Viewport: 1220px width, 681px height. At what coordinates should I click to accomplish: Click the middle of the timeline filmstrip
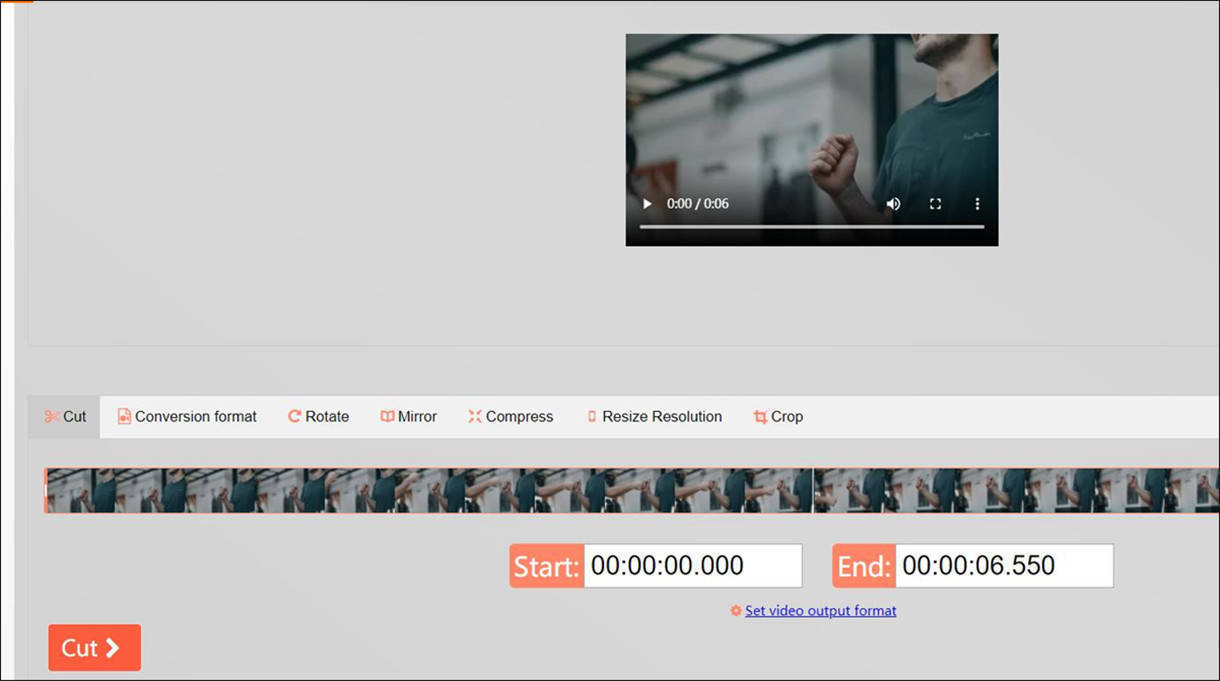pos(630,491)
